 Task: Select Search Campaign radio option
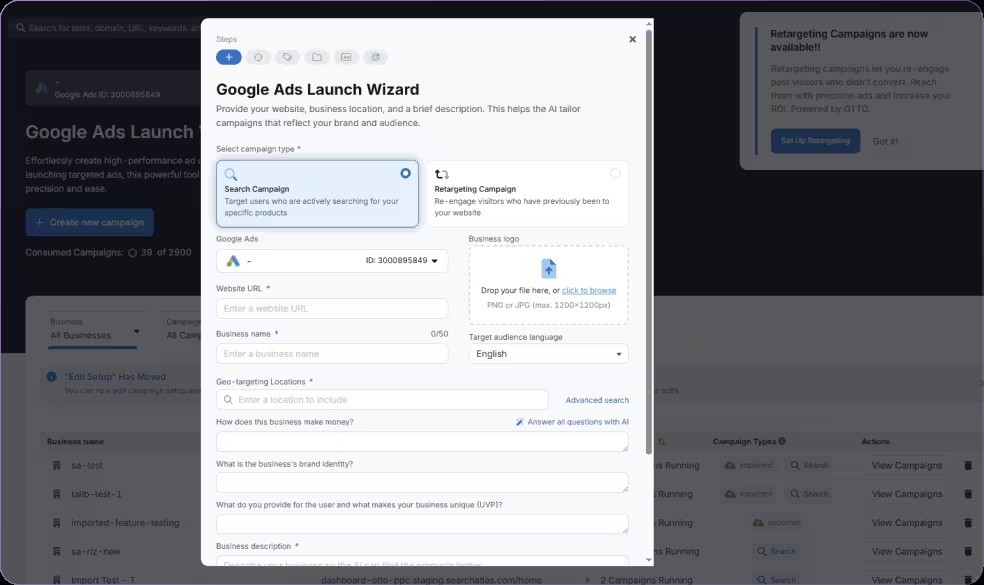pos(405,173)
